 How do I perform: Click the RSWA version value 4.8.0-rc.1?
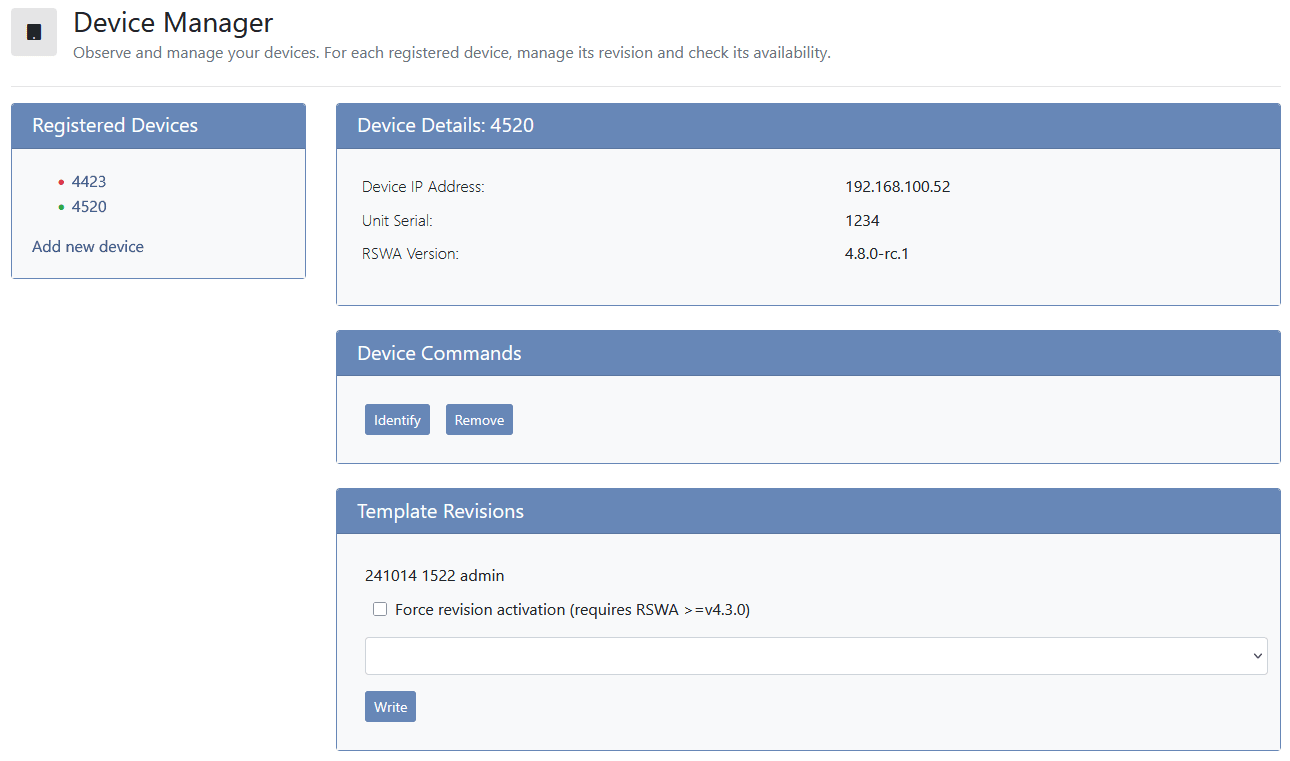877,254
